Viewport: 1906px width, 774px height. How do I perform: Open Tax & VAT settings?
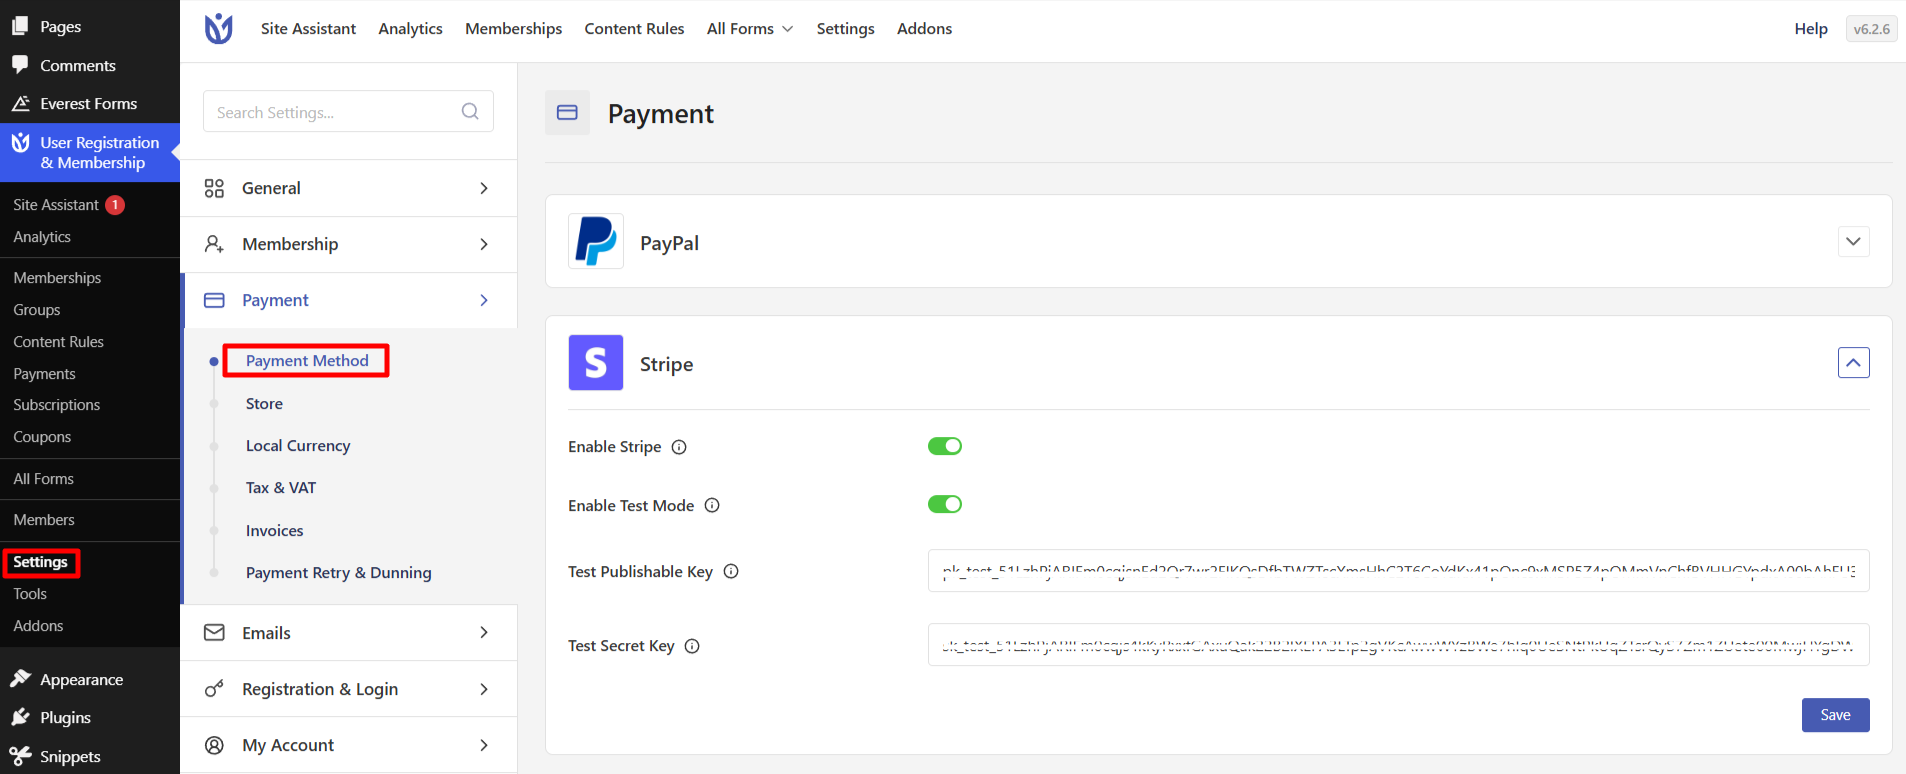[281, 488]
